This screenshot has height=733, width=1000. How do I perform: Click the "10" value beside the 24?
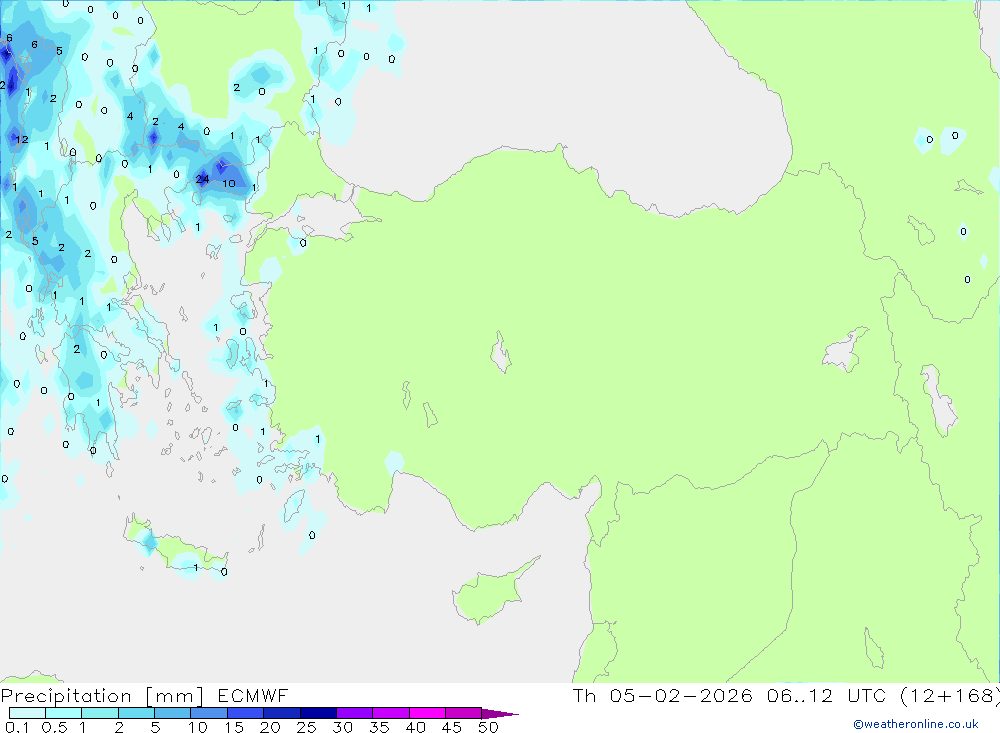(228, 184)
